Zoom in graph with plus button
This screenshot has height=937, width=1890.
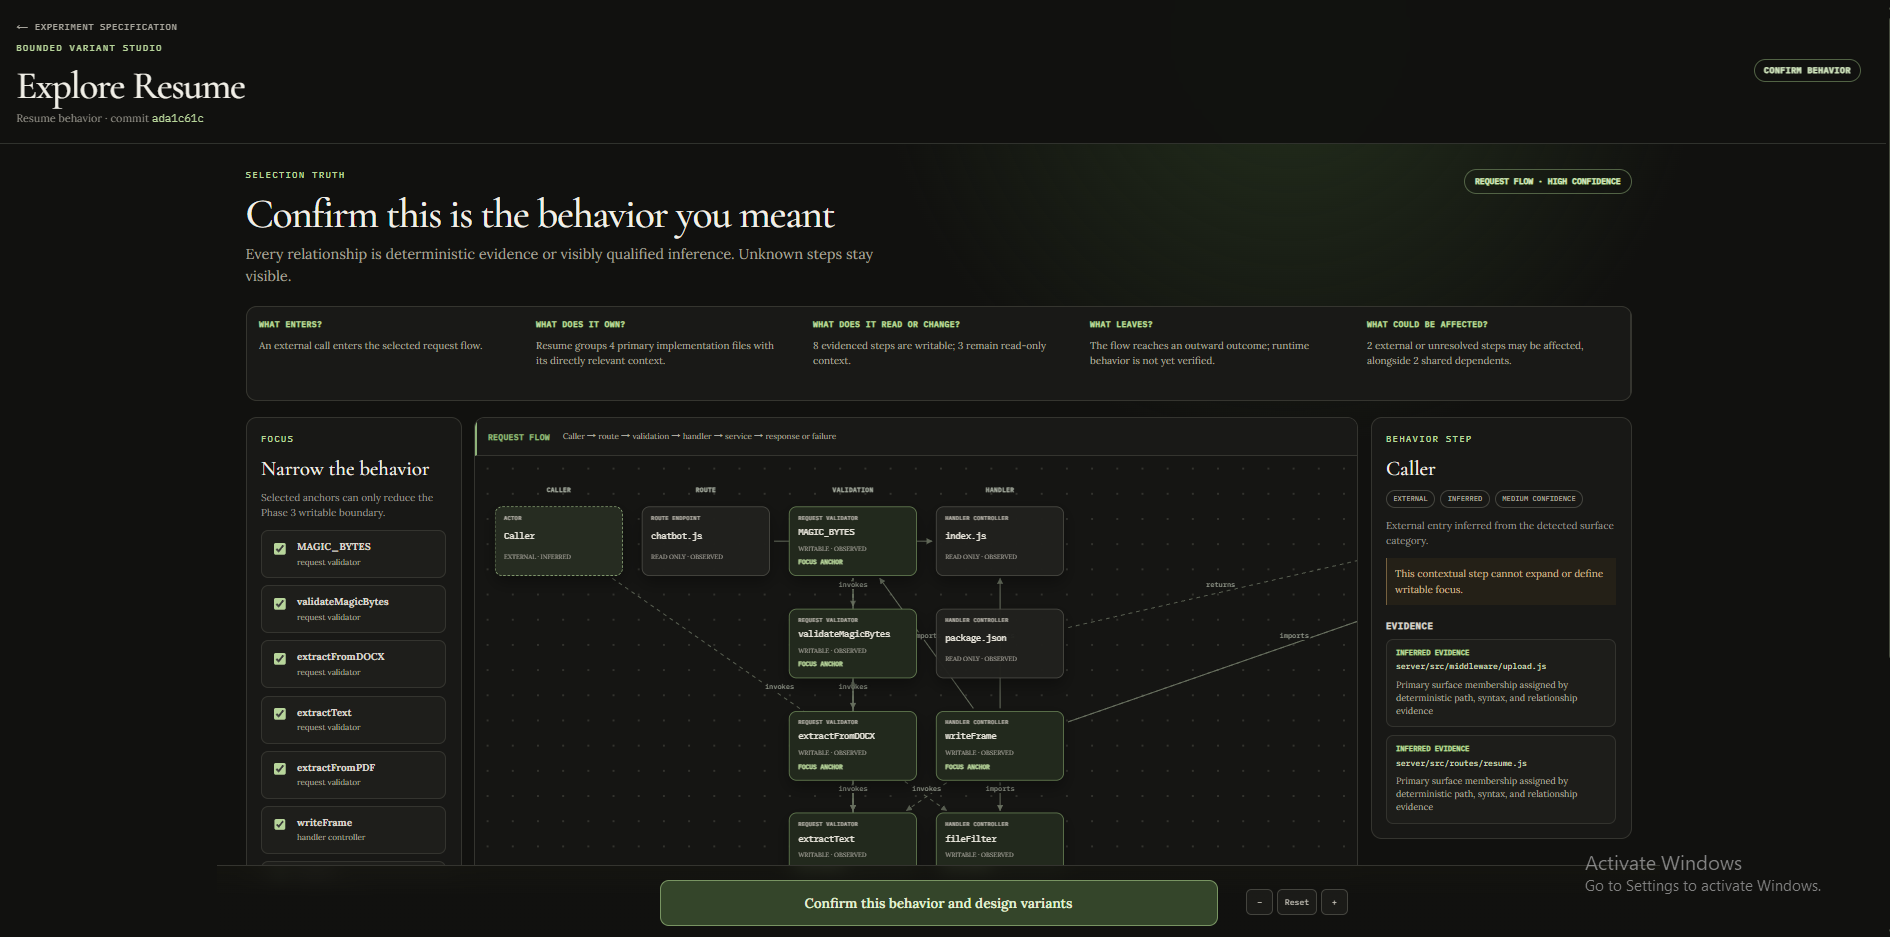1334,902
